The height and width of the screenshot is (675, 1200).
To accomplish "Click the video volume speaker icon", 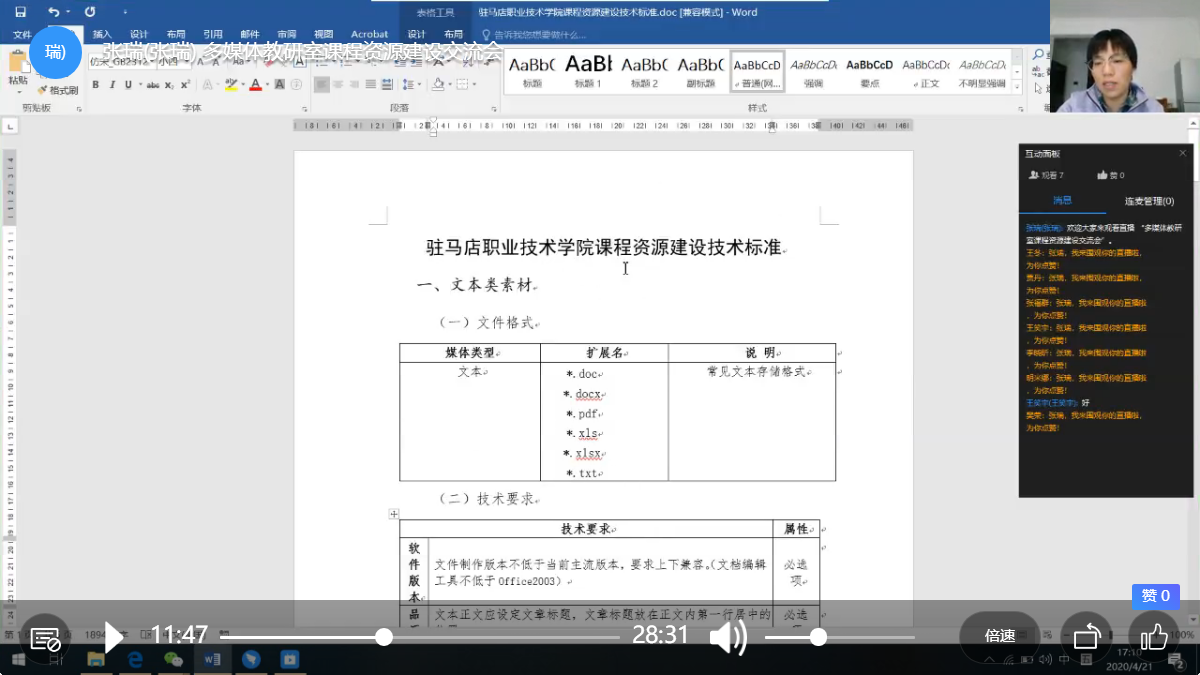I will 728,637.
